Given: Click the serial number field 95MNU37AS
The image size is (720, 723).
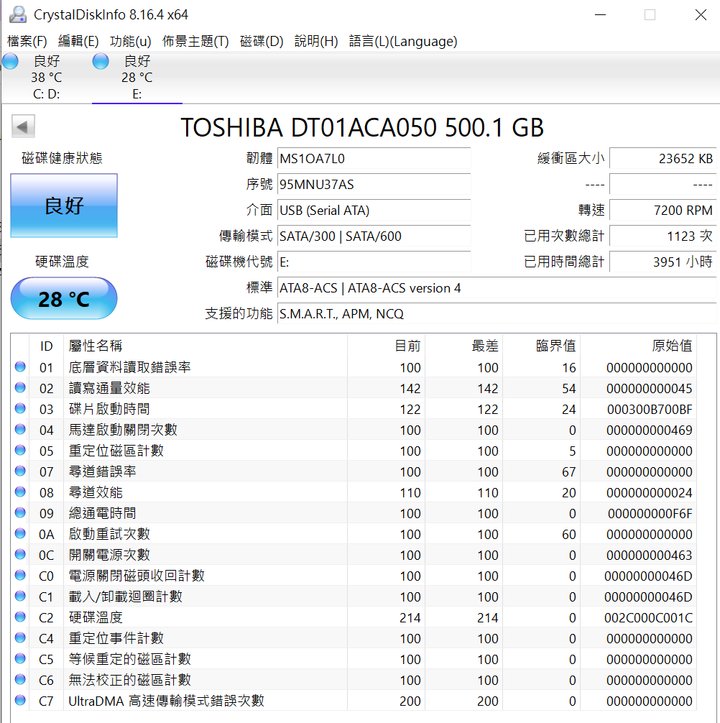Looking at the screenshot, I should coord(374,184).
